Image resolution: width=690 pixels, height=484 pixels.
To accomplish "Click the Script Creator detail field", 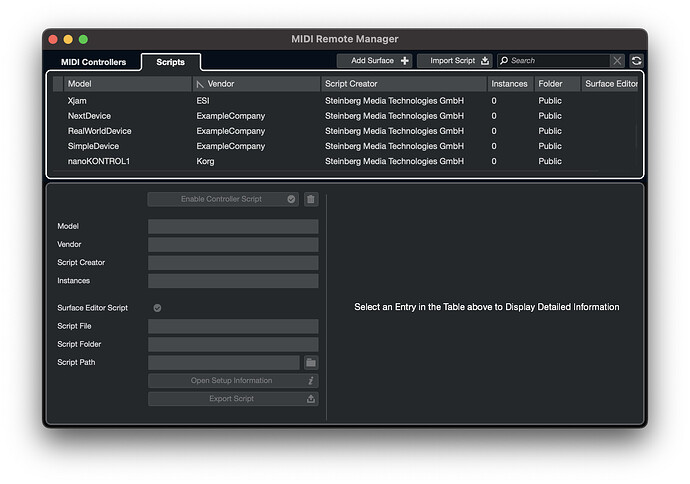I will point(233,263).
